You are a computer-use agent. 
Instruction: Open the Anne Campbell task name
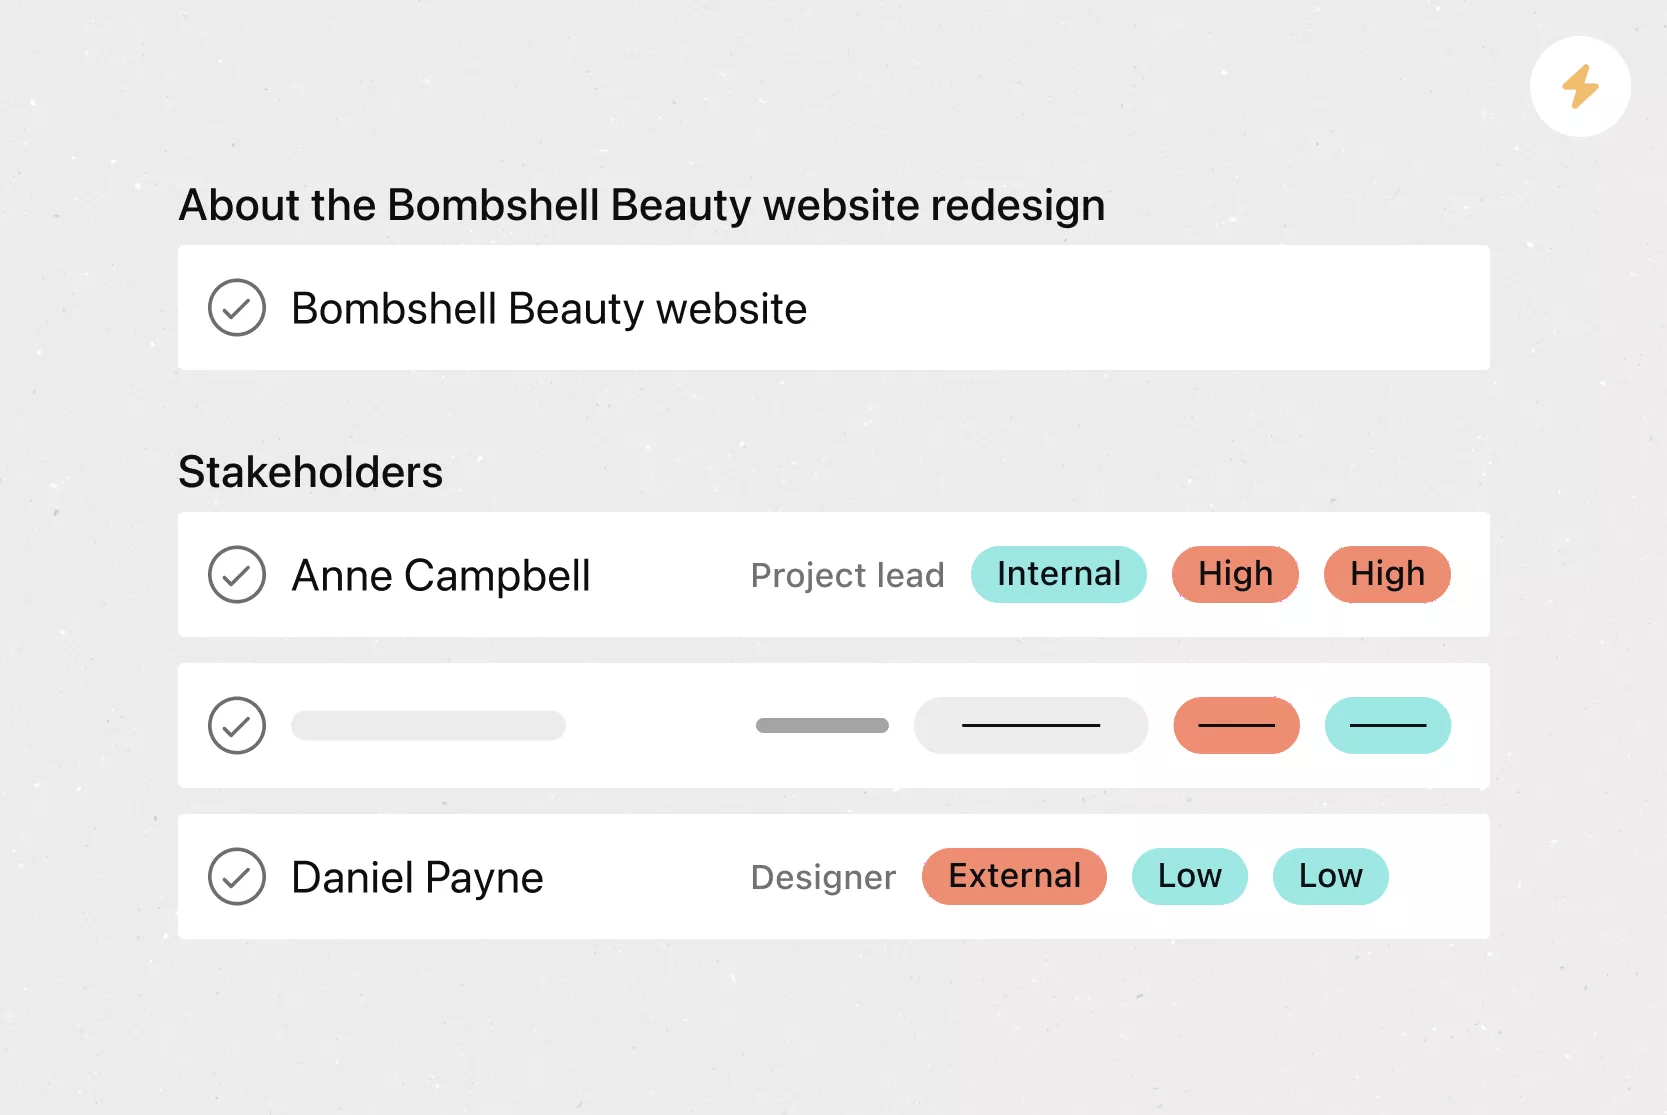(441, 576)
